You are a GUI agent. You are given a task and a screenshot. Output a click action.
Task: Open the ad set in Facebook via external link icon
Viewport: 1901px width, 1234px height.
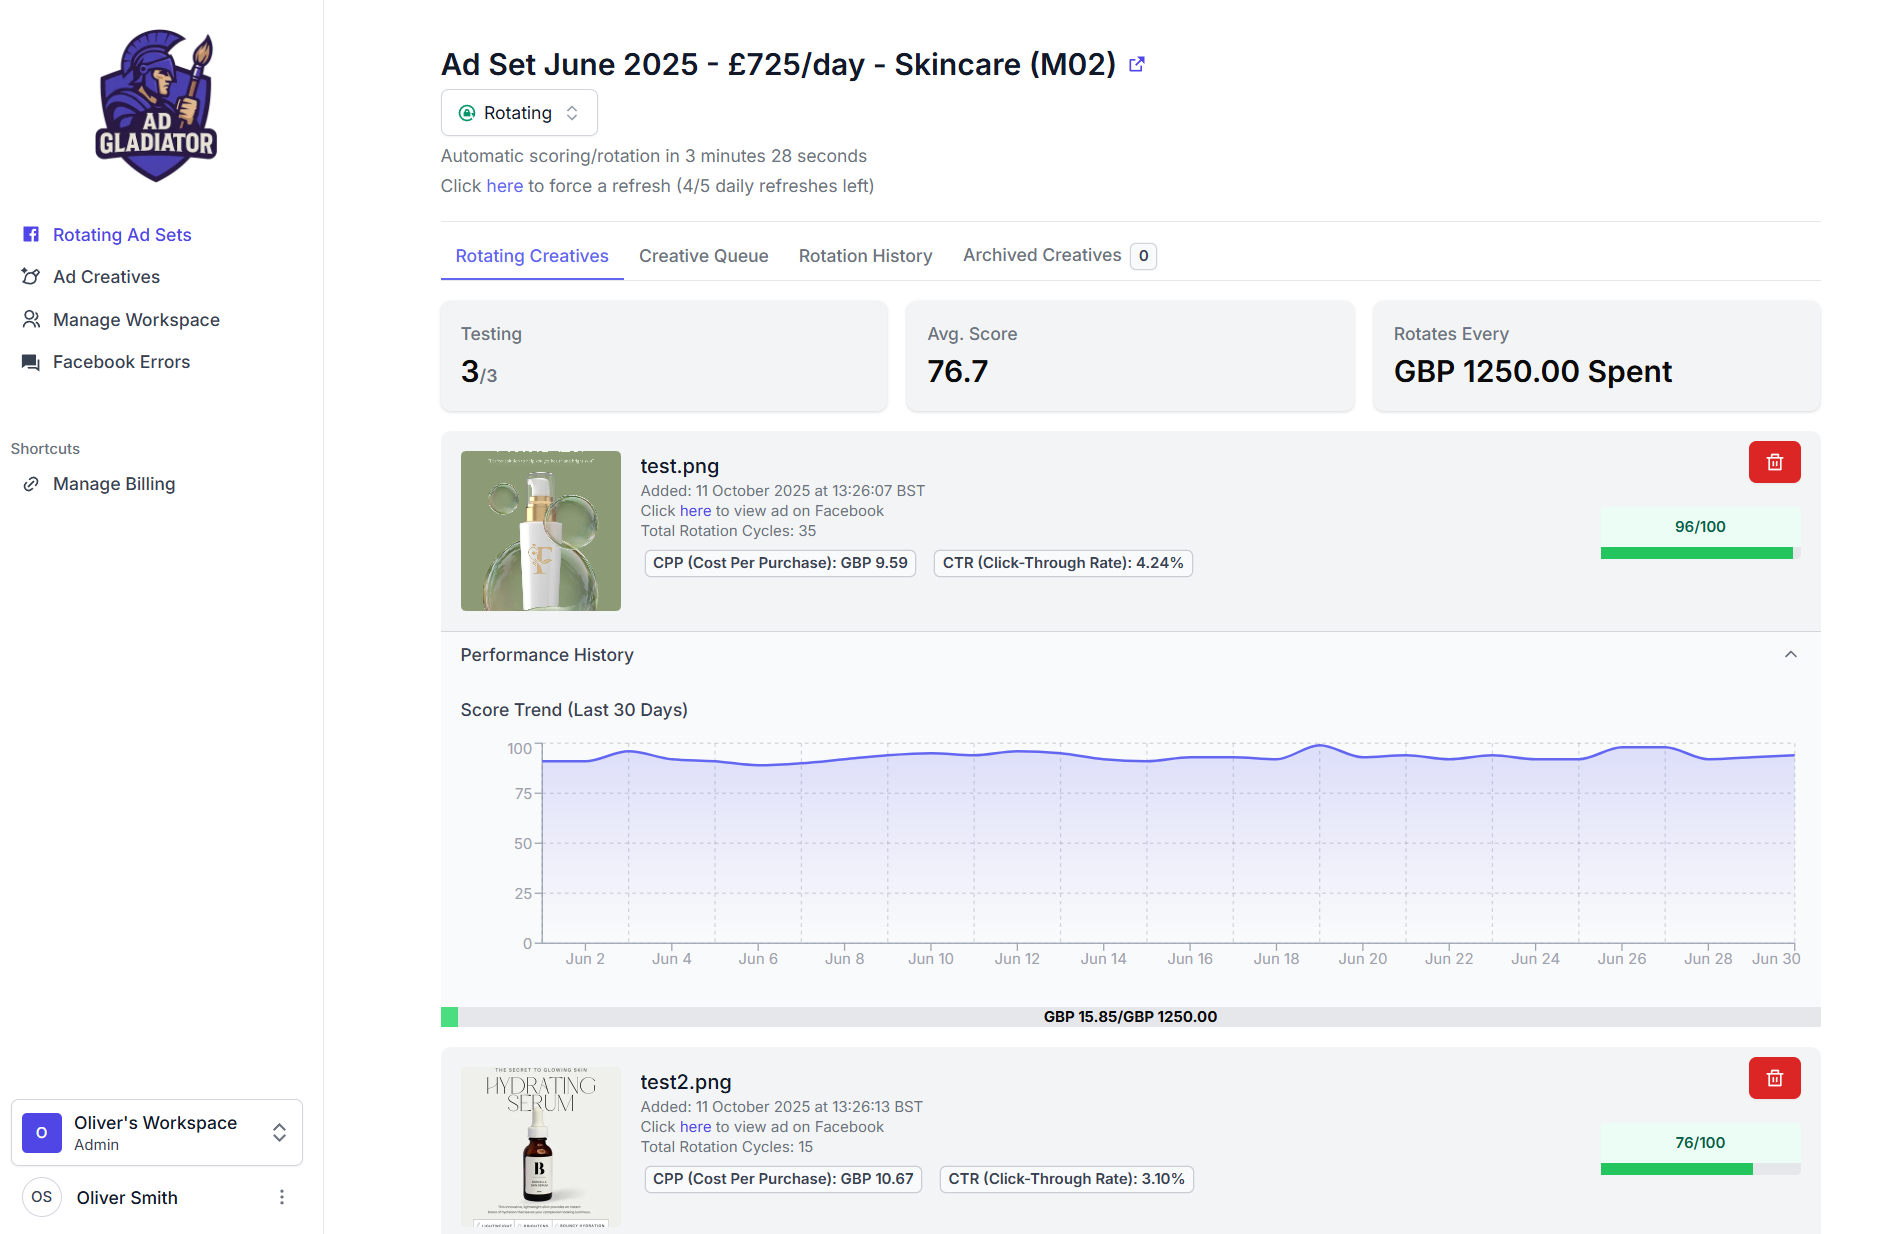point(1137,63)
